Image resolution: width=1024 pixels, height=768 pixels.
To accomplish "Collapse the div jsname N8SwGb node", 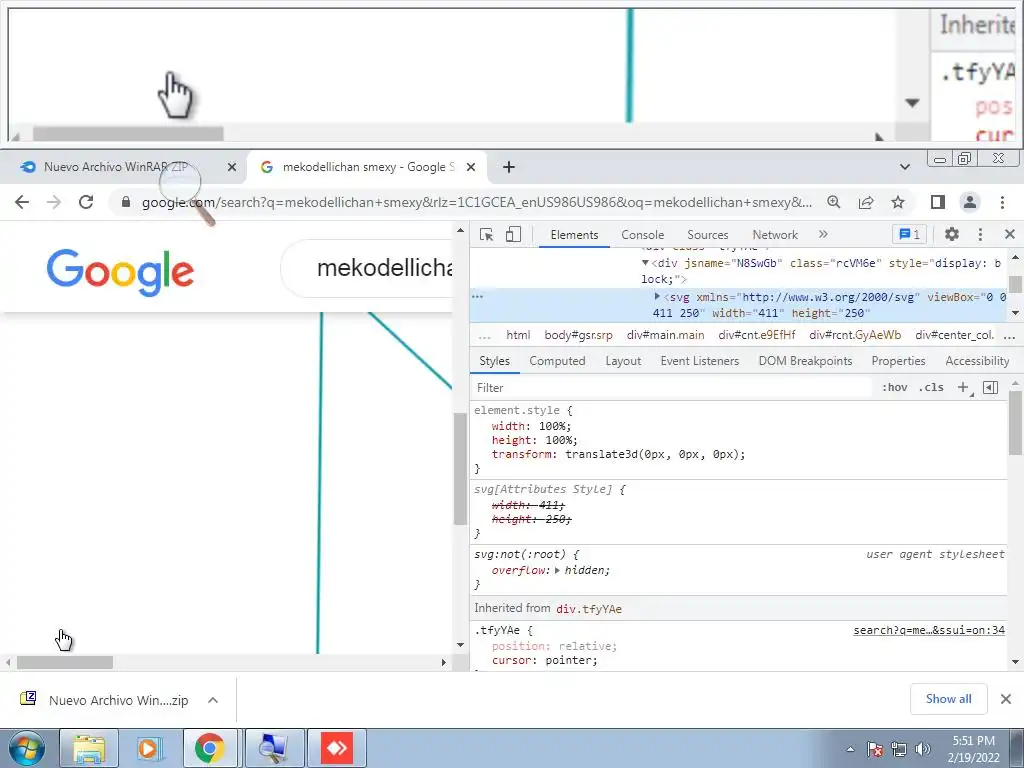I will (x=645, y=263).
